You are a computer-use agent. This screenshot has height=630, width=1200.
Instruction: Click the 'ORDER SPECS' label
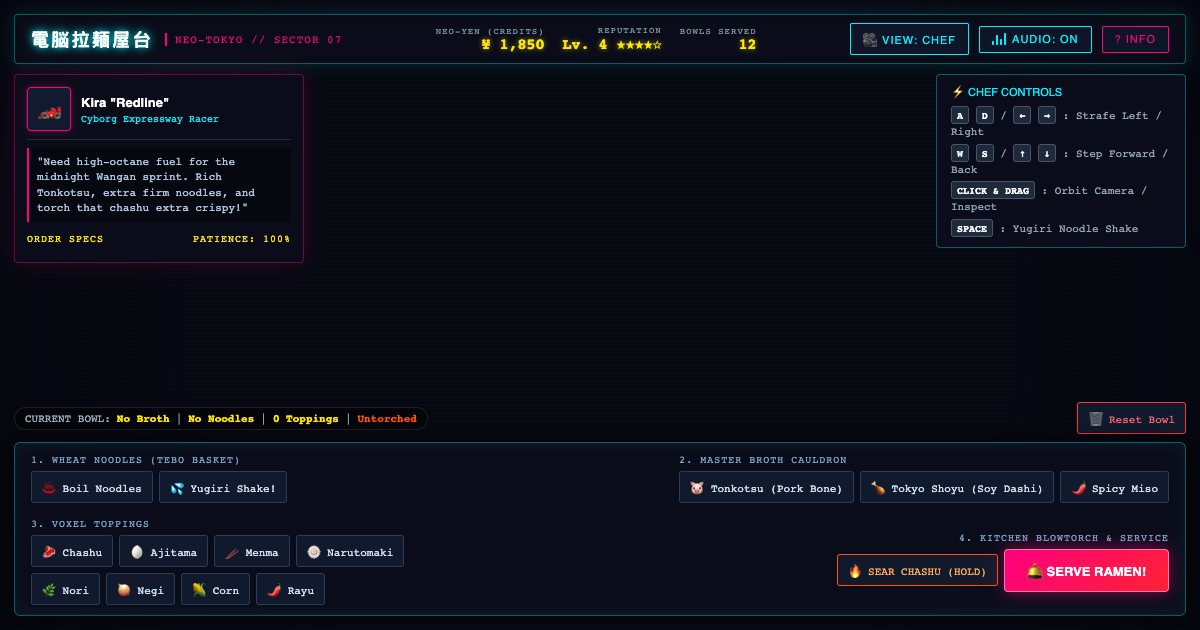pos(65,239)
